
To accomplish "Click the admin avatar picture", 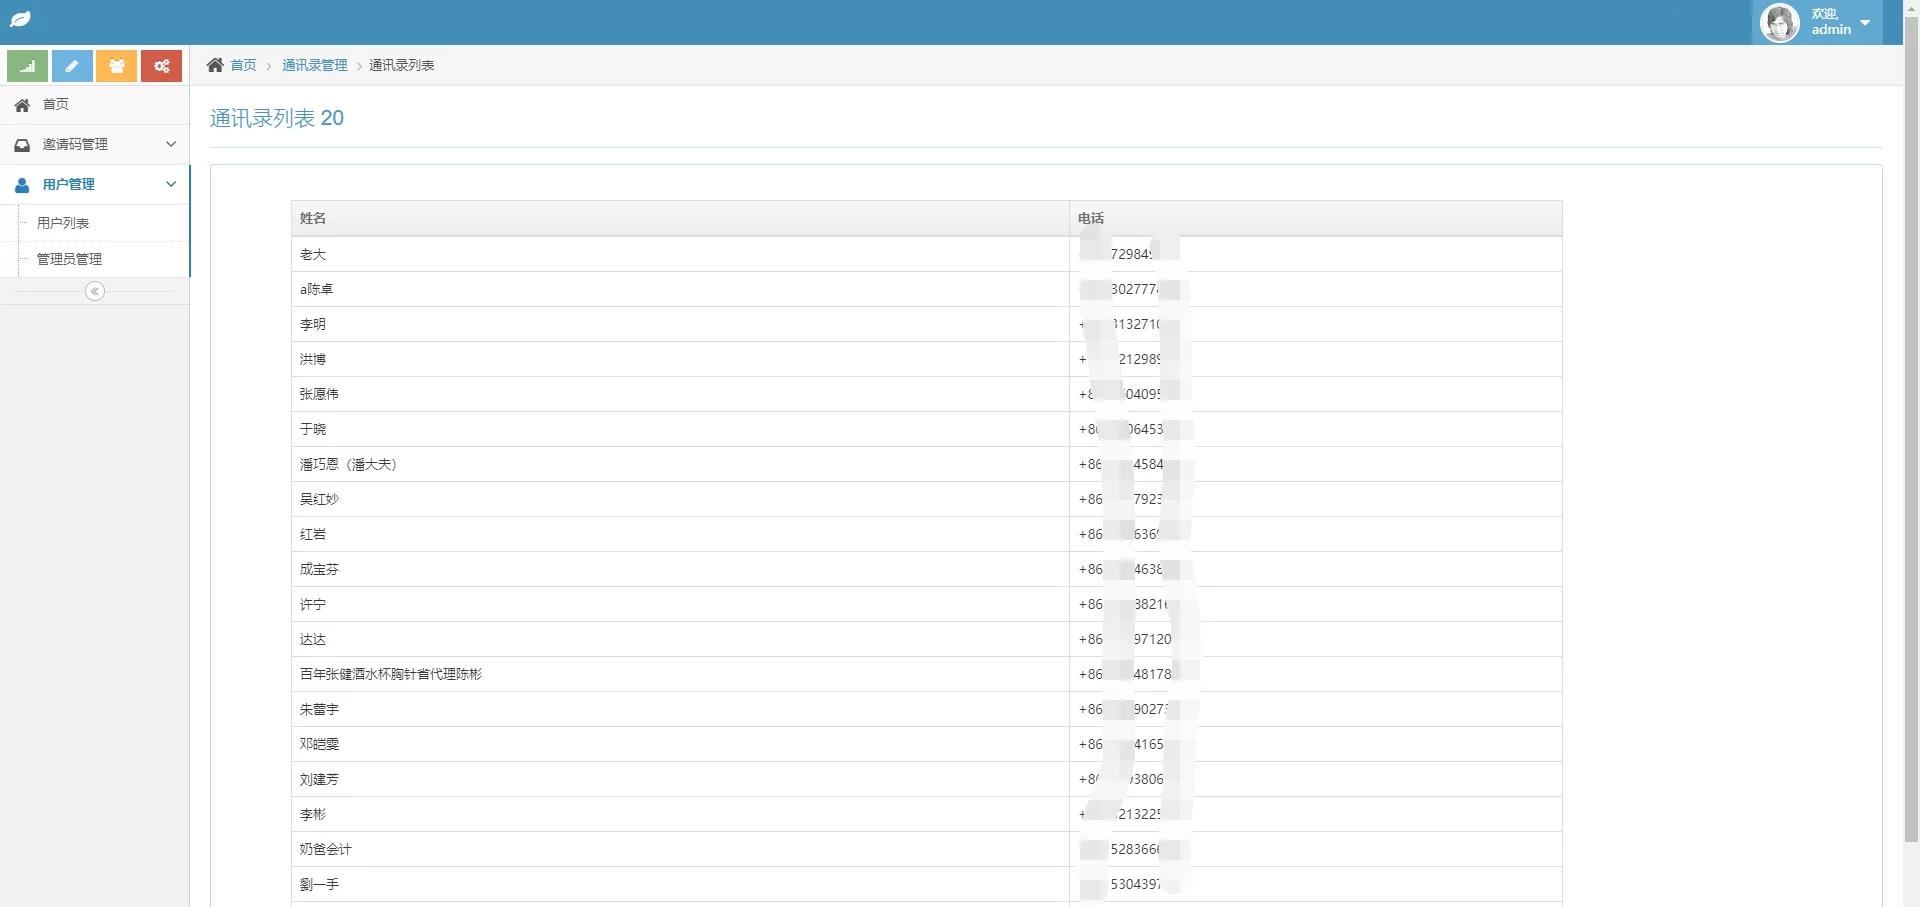I will (1780, 22).
